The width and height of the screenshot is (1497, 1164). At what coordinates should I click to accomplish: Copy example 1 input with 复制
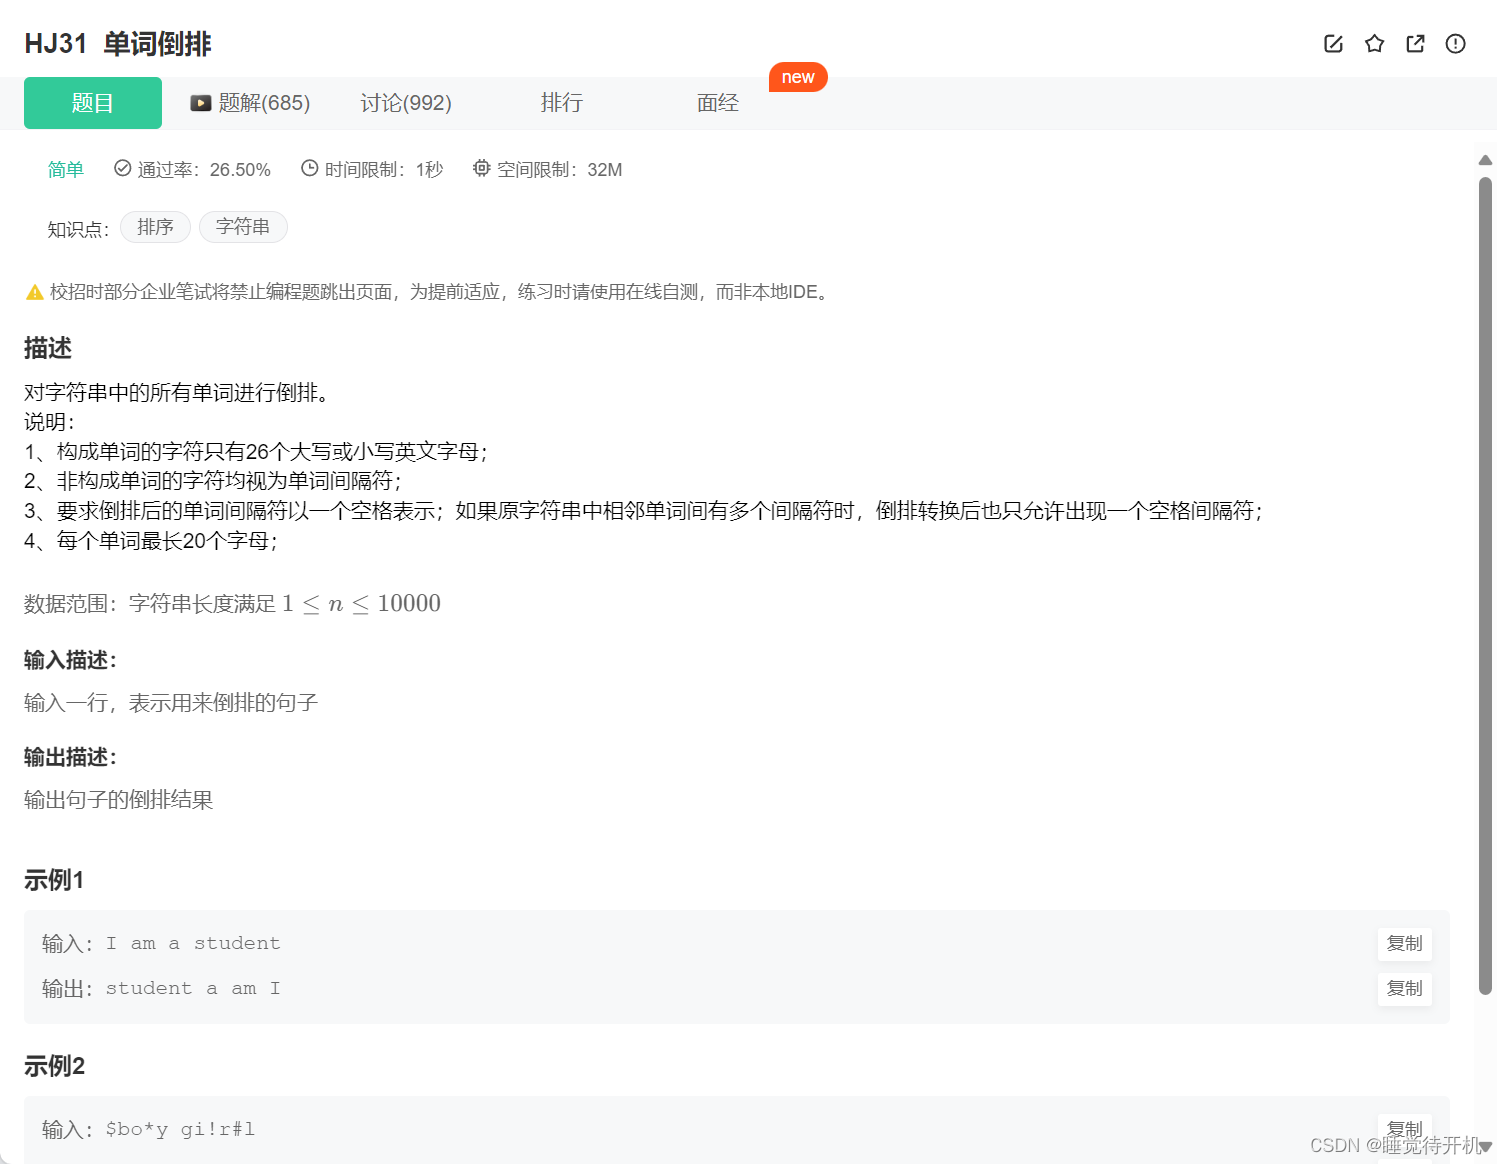1405,943
